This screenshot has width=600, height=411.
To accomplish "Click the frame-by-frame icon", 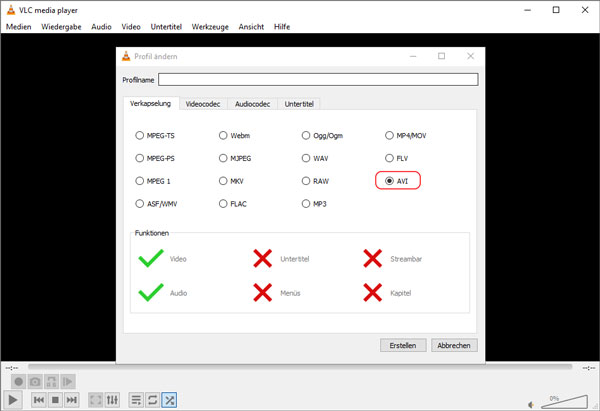I will (68, 382).
